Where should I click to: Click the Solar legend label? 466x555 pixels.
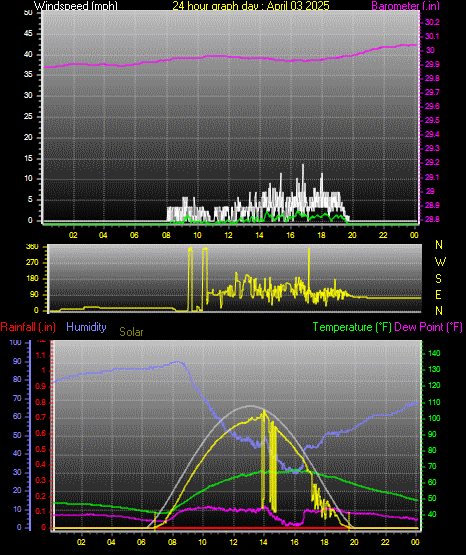[131, 332]
